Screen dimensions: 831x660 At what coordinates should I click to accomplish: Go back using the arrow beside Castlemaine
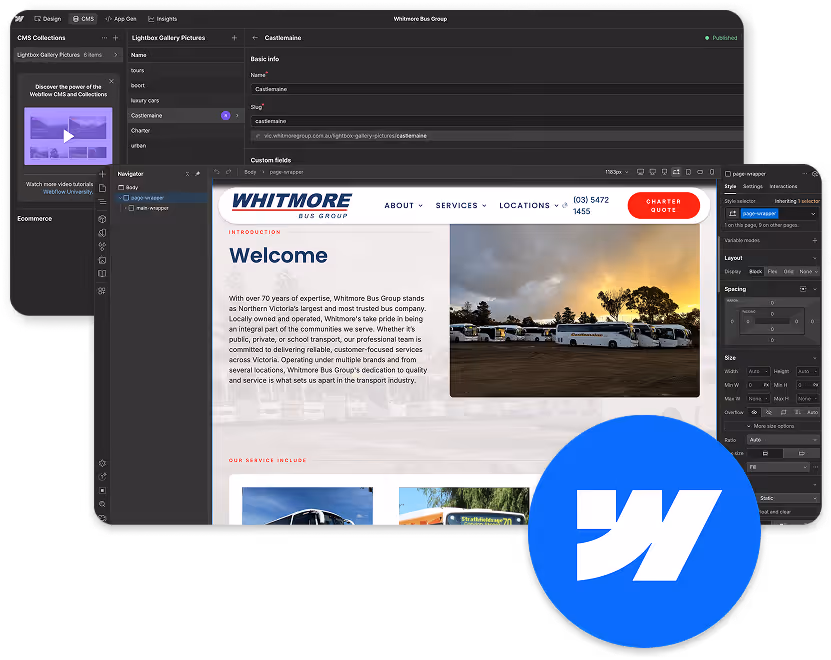coord(255,38)
